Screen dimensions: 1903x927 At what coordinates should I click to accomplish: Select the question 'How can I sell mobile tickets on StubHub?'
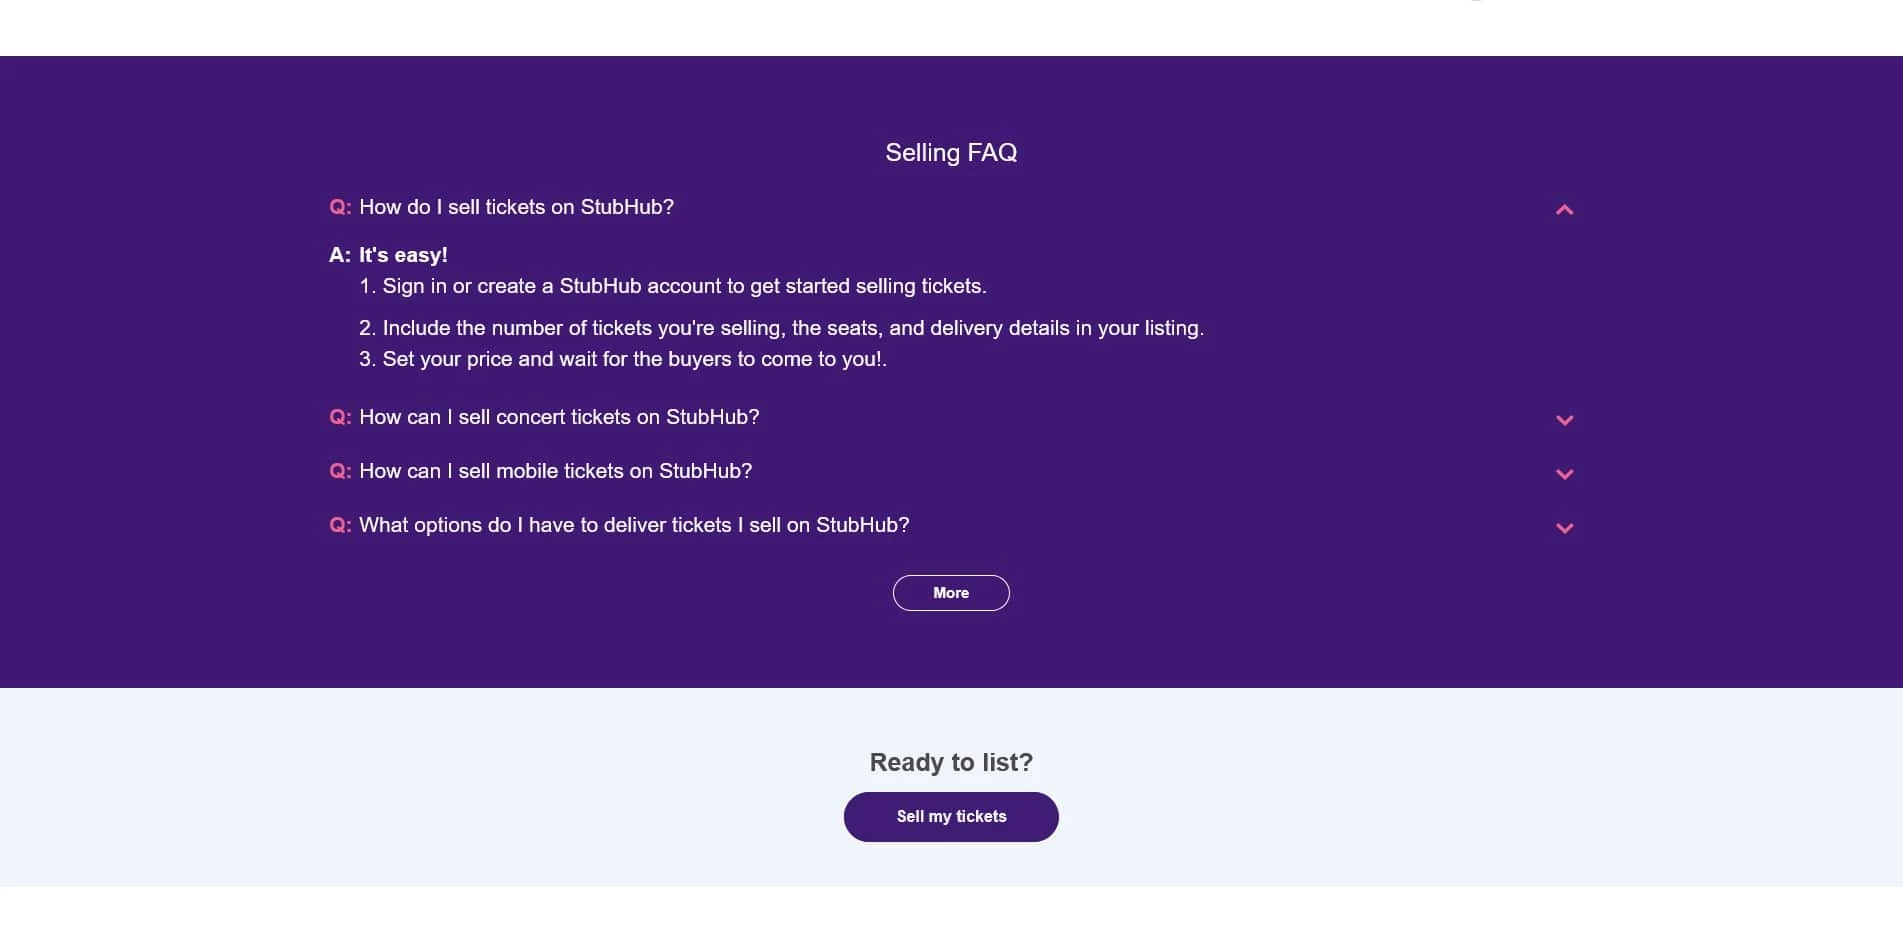555,471
